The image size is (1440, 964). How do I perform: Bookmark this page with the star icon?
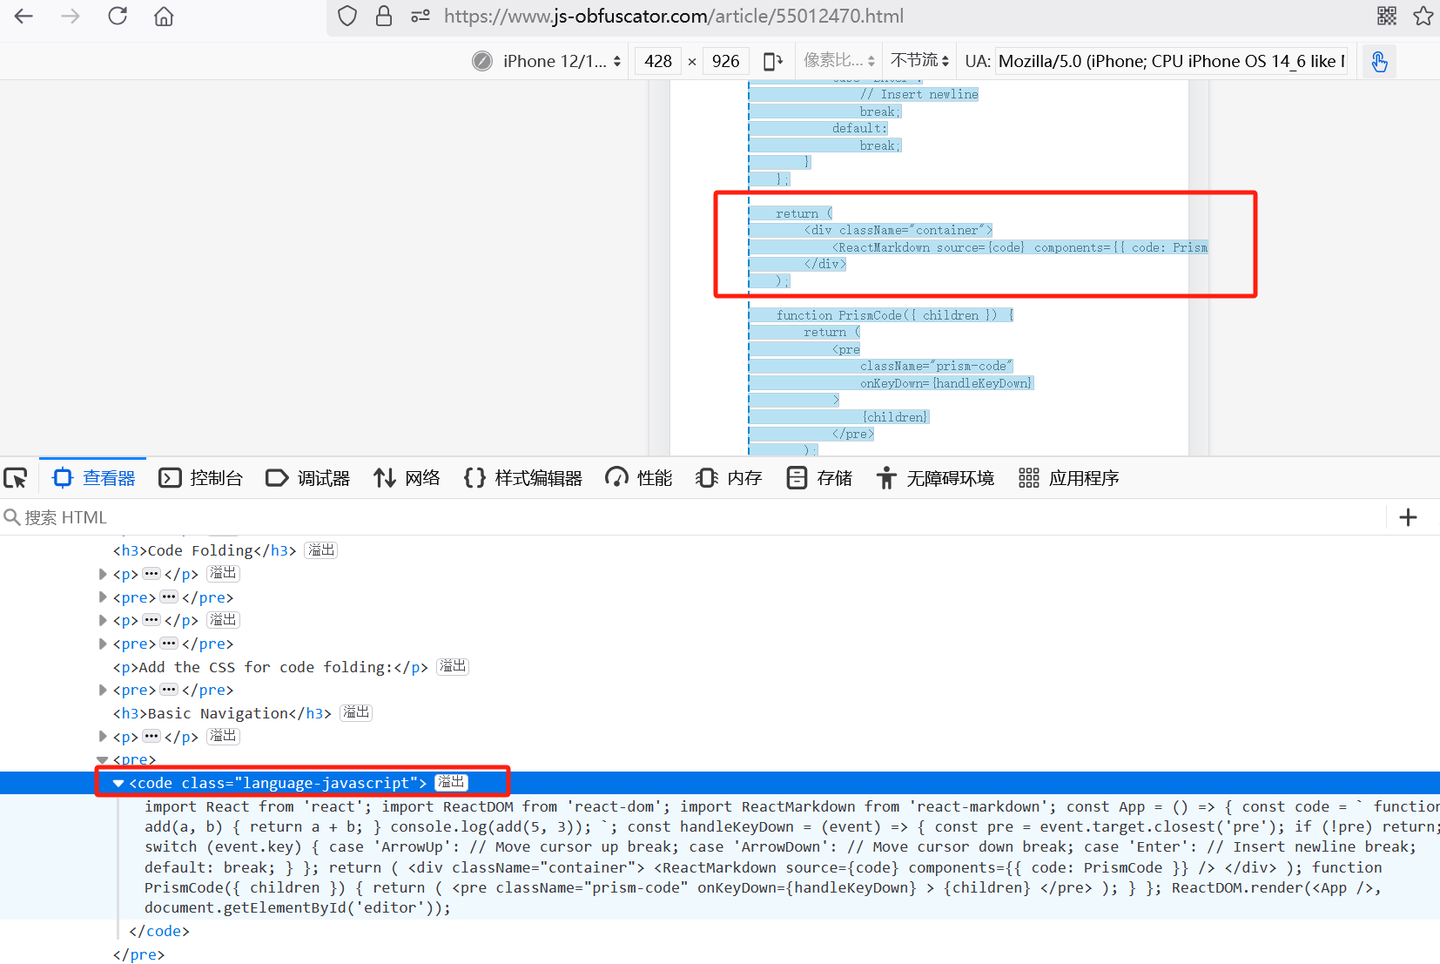click(x=1423, y=16)
